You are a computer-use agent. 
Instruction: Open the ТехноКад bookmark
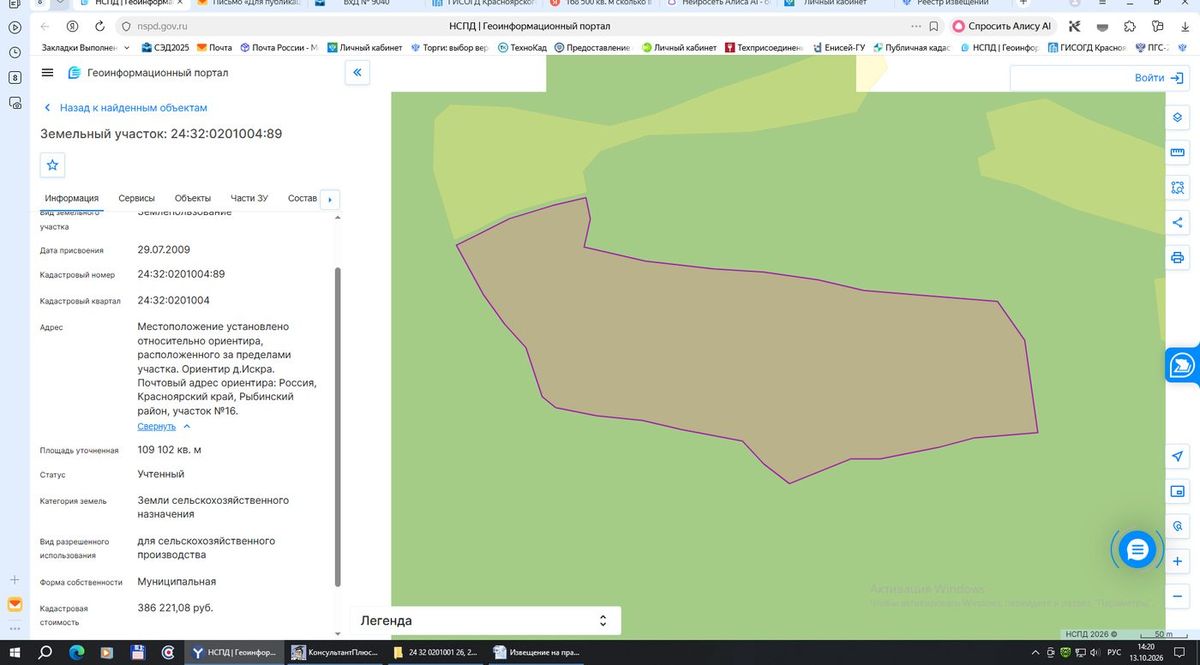[521, 47]
